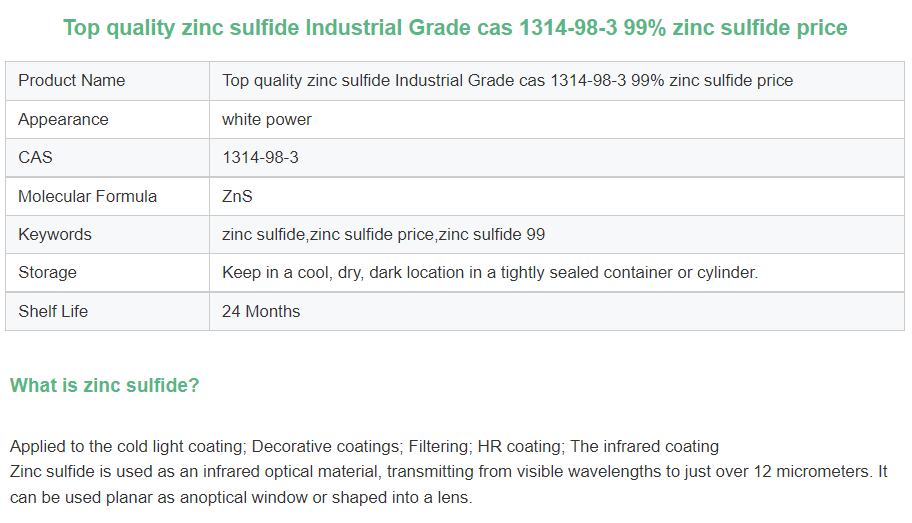912x523 pixels.
Task: Click the storage instructions text
Action: 490,272
